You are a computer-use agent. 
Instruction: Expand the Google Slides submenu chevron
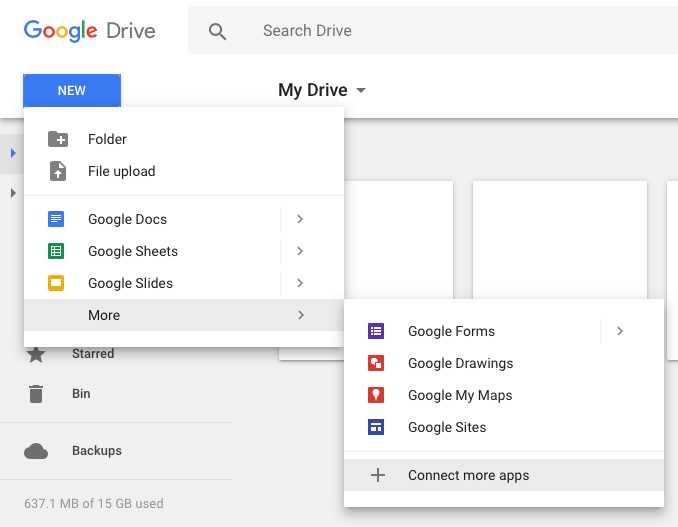[x=300, y=283]
